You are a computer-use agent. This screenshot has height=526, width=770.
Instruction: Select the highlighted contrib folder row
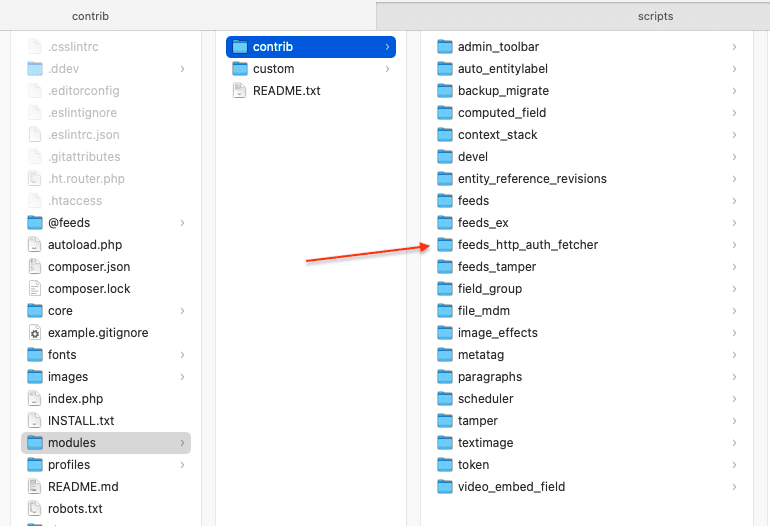[x=310, y=47]
